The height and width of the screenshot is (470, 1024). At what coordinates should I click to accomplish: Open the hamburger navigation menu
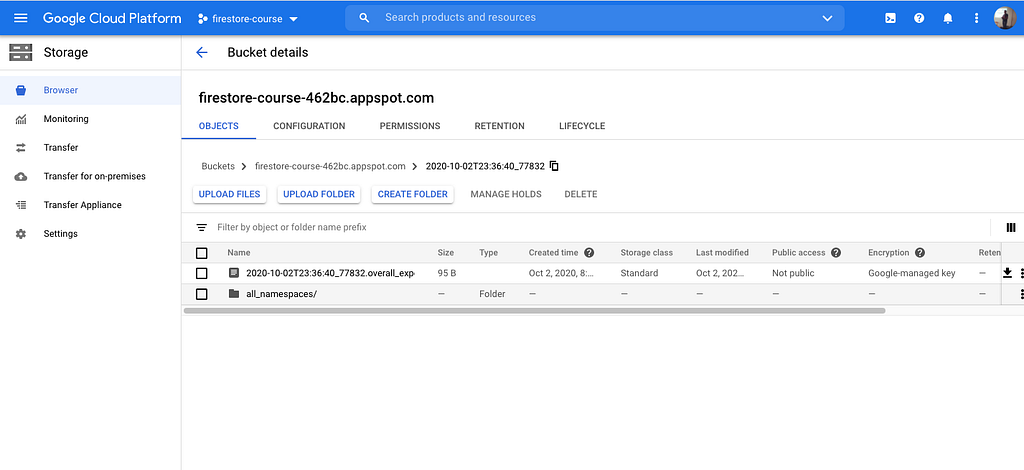pyautogui.click(x=21, y=18)
